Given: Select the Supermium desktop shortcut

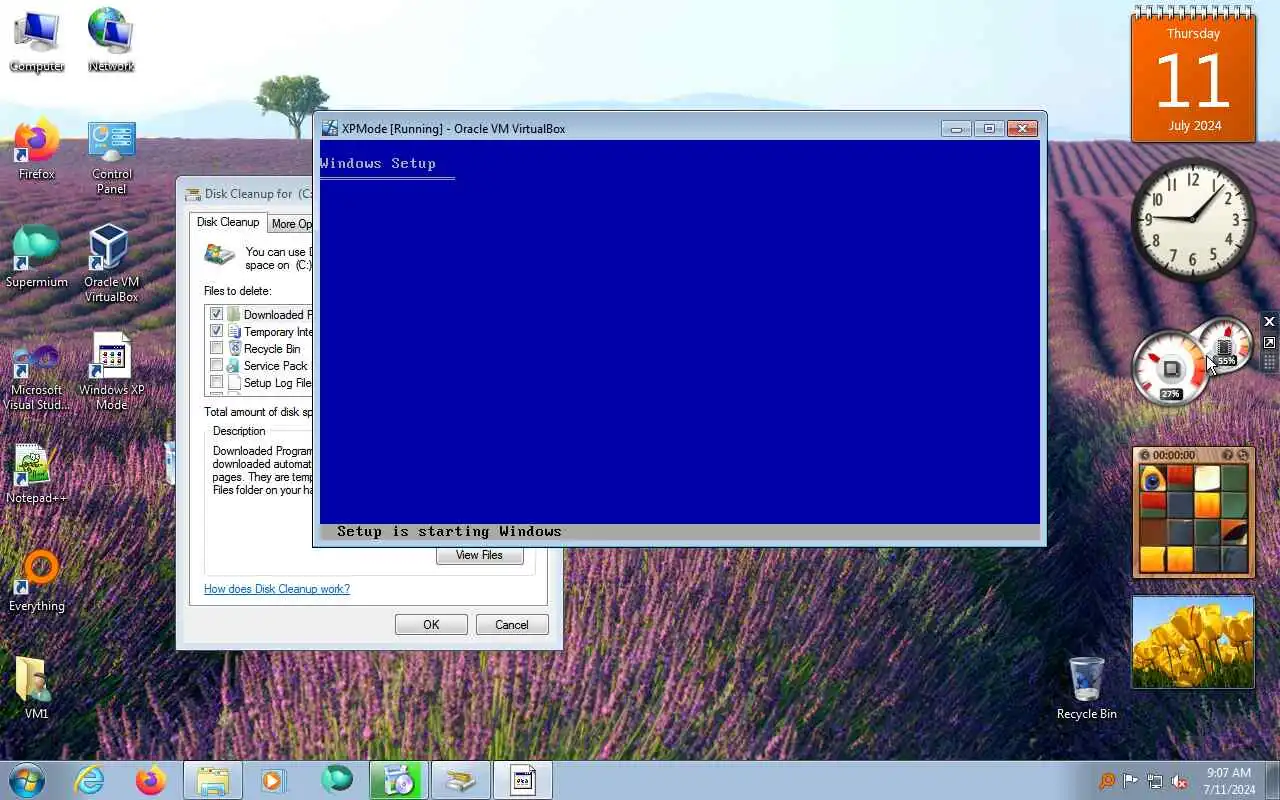Looking at the screenshot, I should click(x=37, y=257).
